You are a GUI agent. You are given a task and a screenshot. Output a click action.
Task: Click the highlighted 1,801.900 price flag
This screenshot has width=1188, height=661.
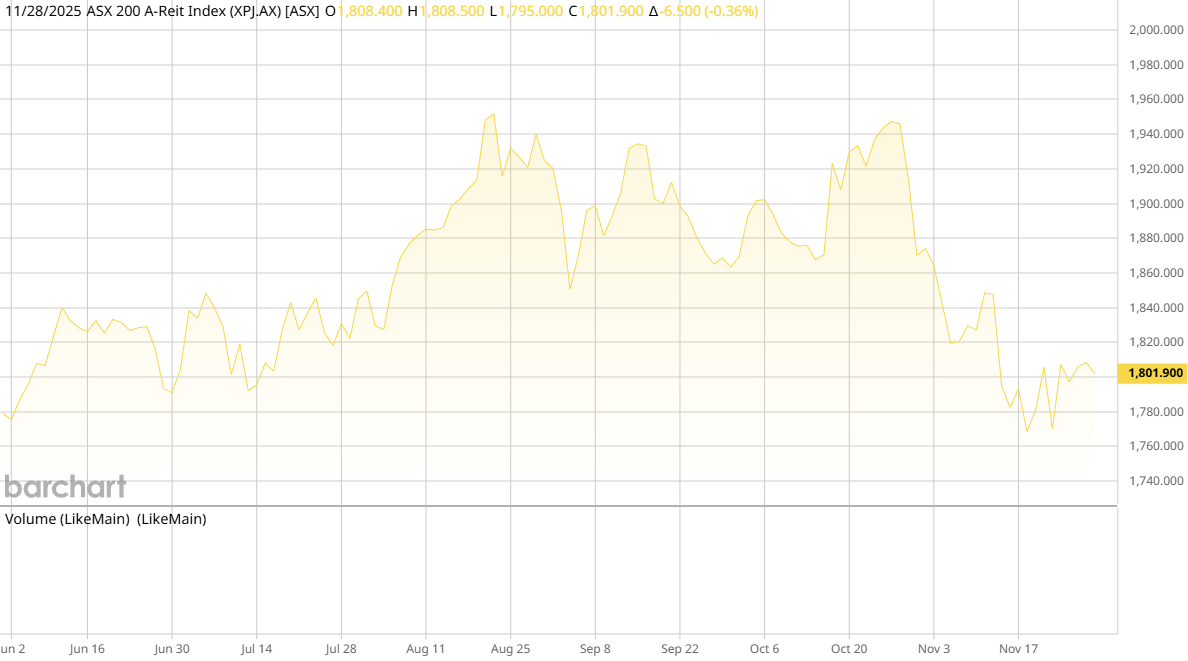[x=1154, y=372]
